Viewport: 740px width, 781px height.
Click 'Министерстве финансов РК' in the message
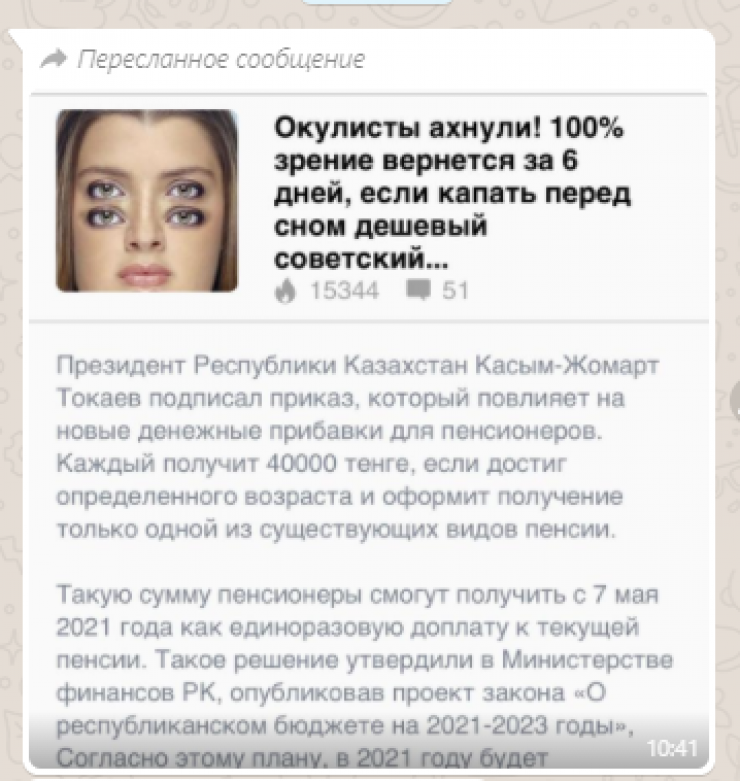[x=365, y=677]
